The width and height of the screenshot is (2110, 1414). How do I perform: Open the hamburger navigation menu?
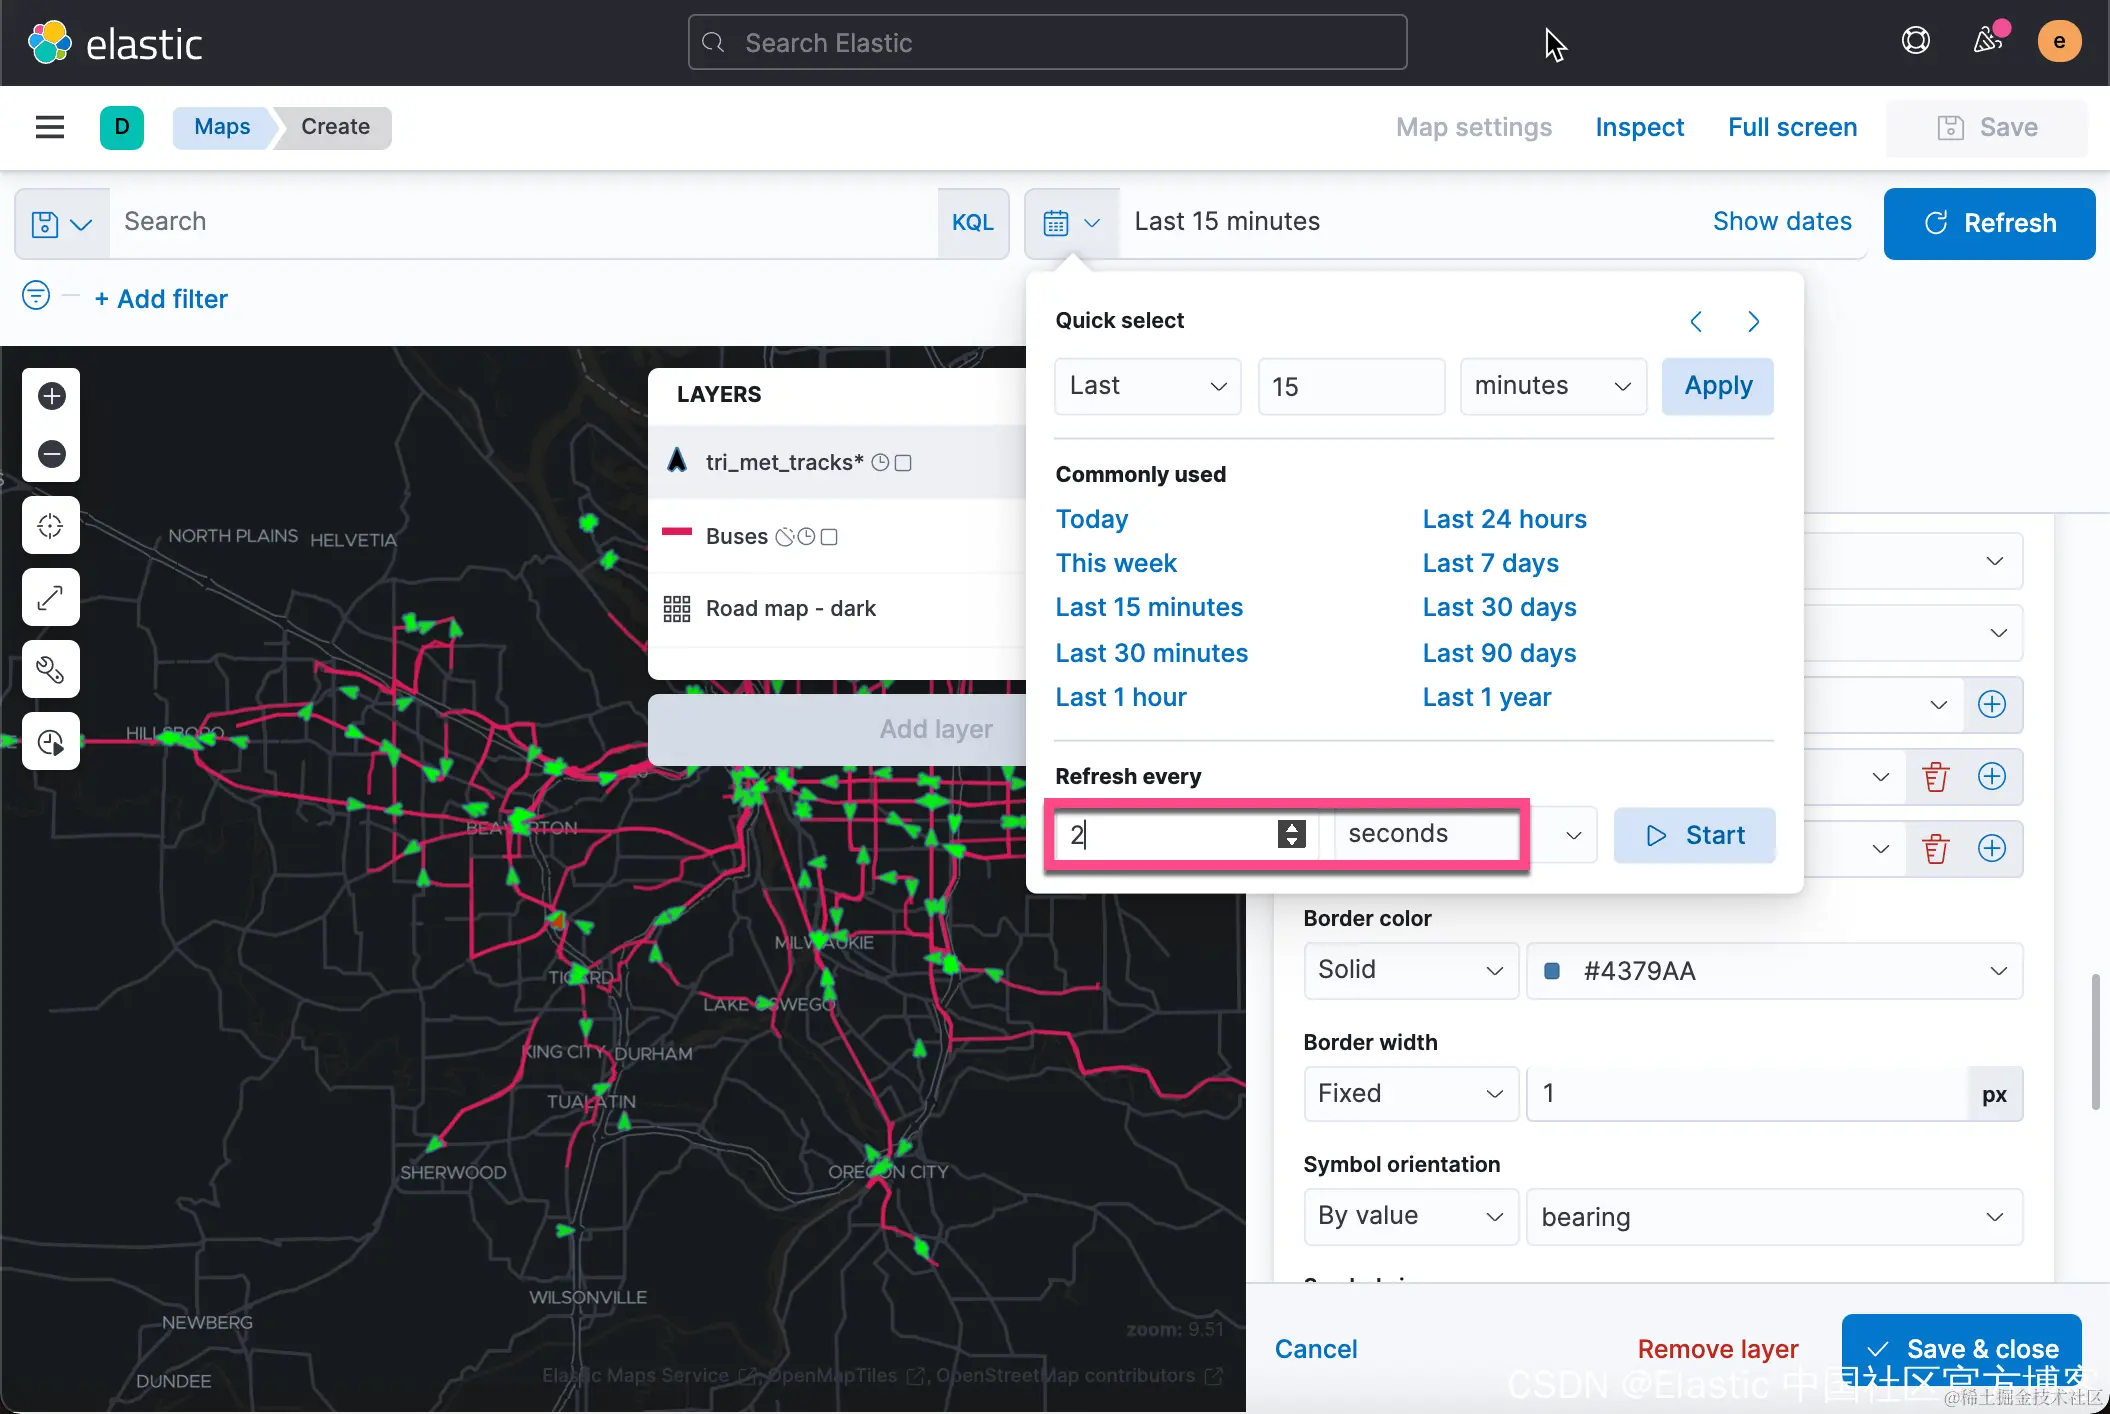pyautogui.click(x=50, y=127)
